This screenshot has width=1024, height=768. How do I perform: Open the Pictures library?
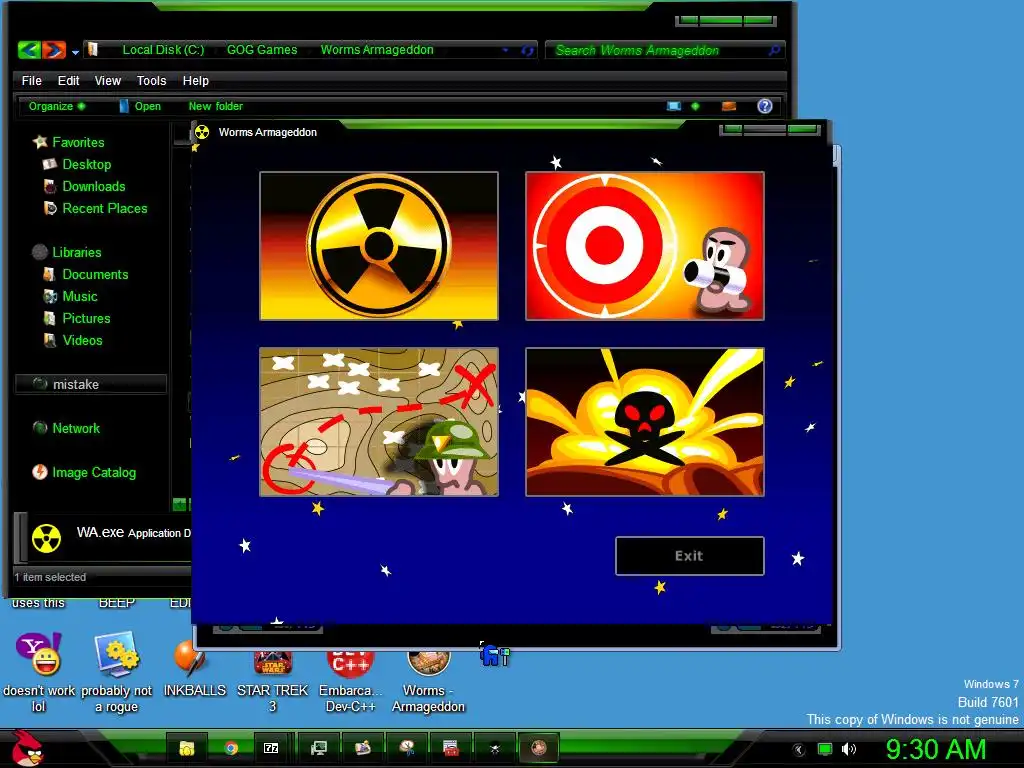(x=76, y=318)
